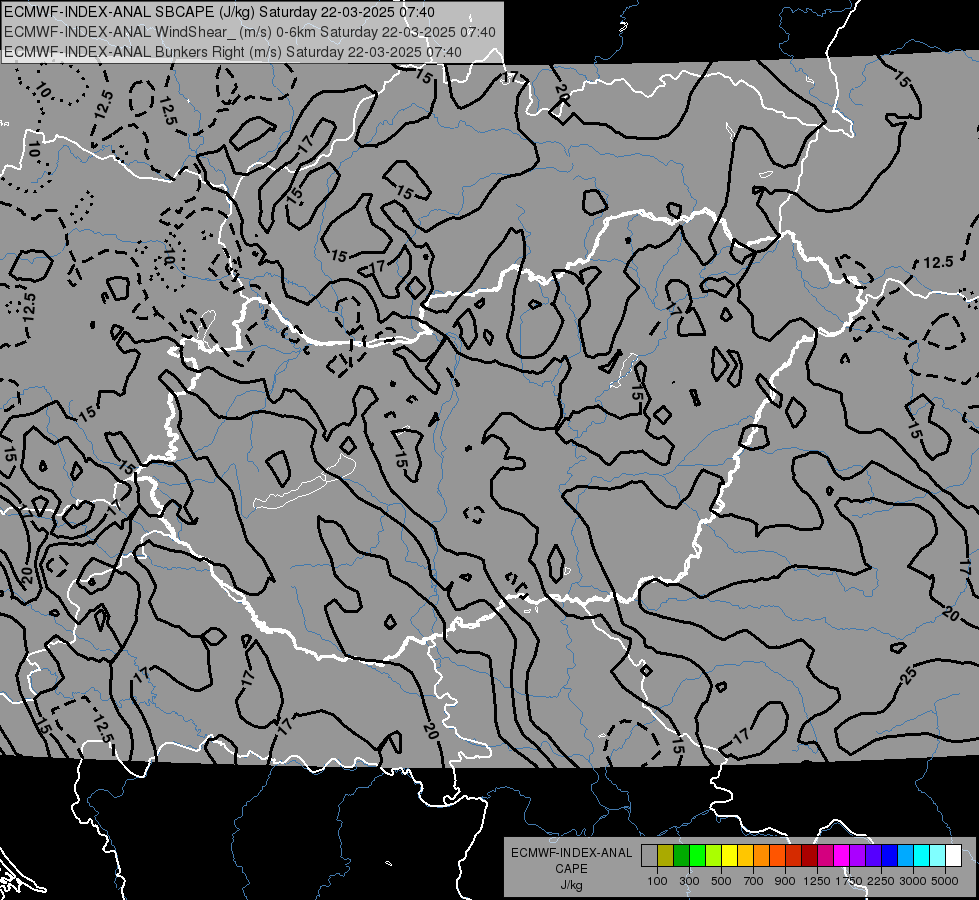Click the Bunkers Right header line

click(x=233, y=52)
